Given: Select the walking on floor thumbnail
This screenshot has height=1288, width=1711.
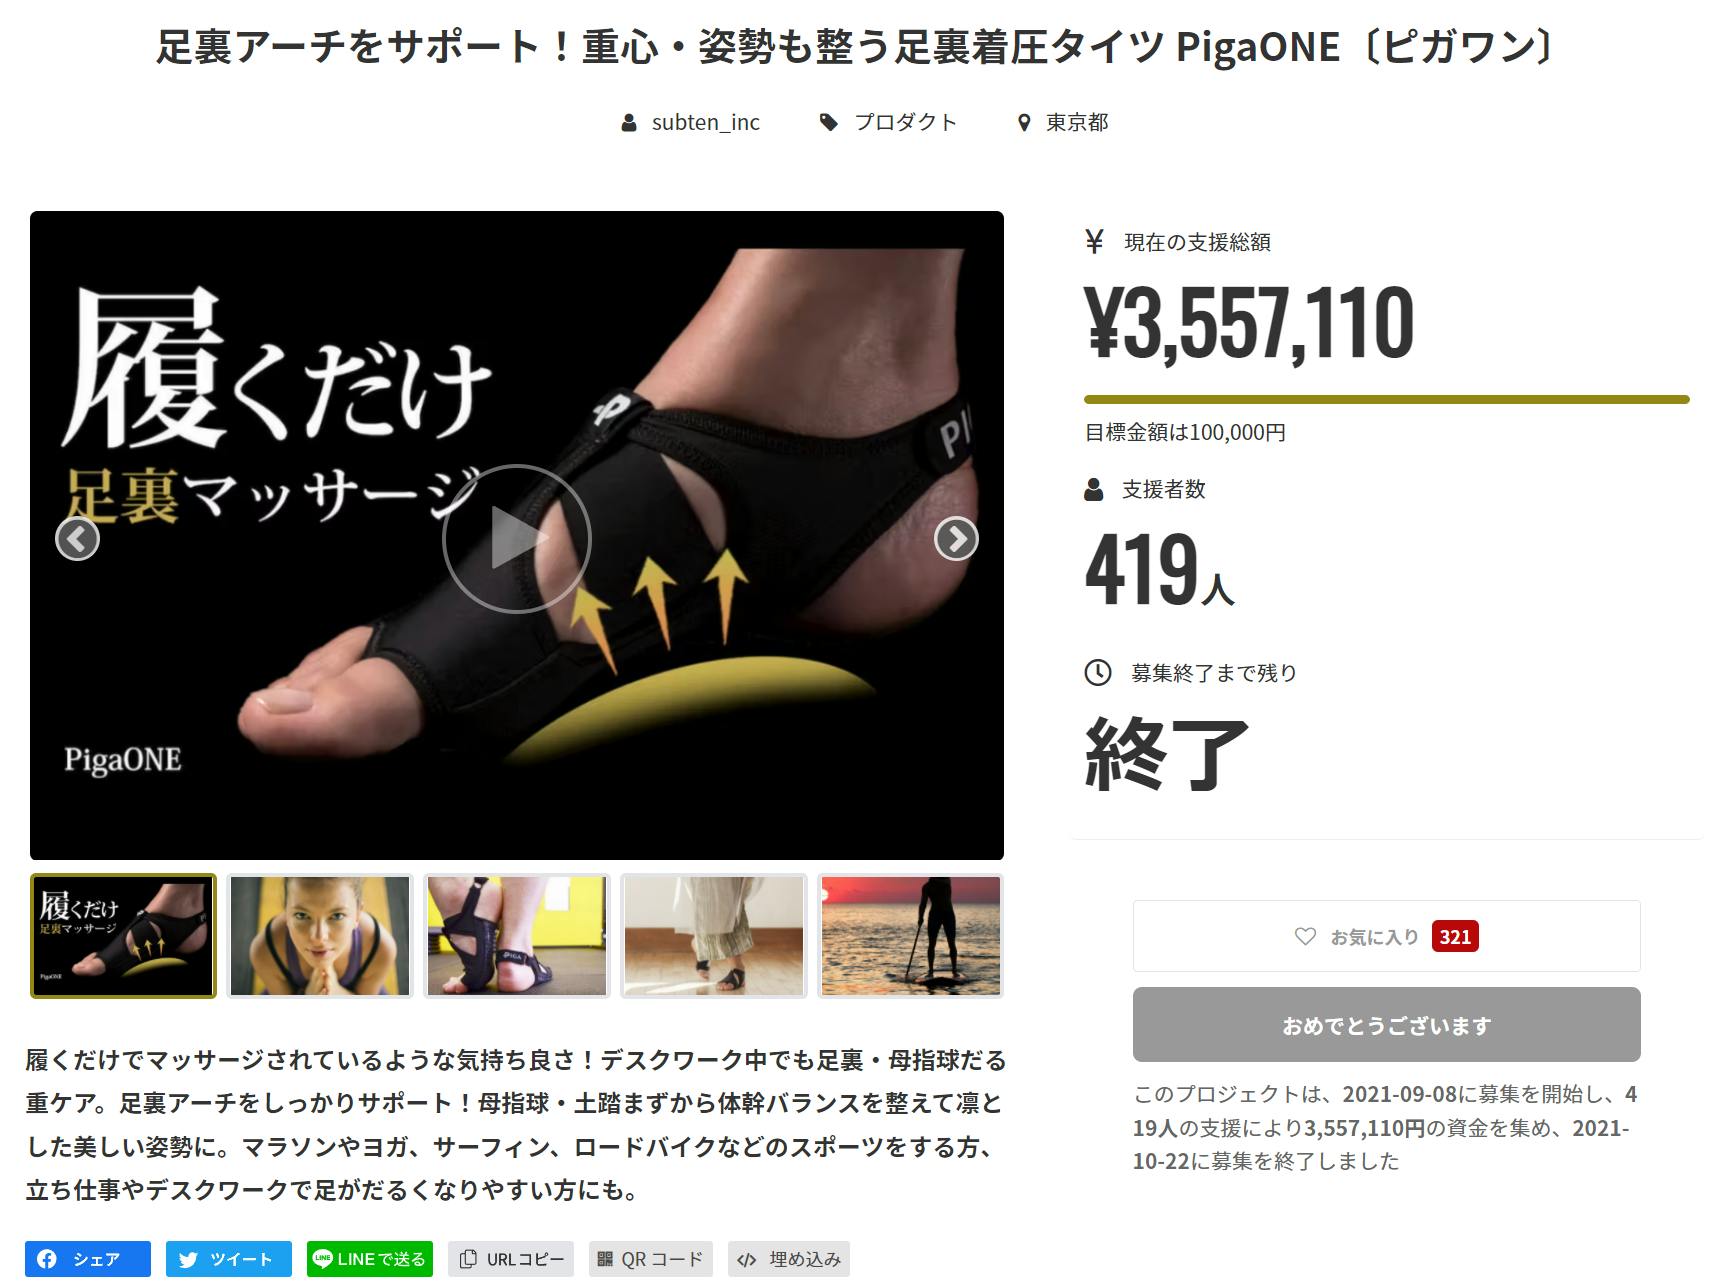Looking at the screenshot, I should [713, 936].
